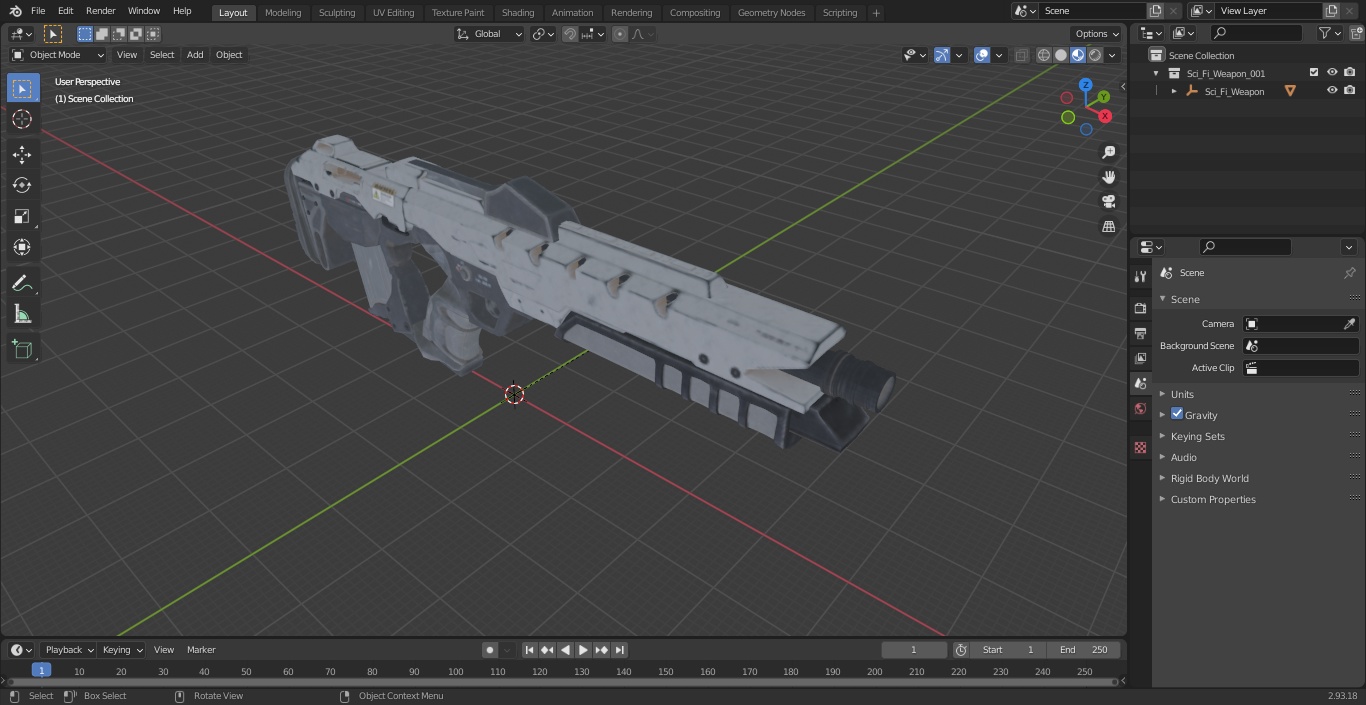Hide Sci_Fi_Weapon object with eye icon
The width and height of the screenshot is (1366, 705).
(1332, 91)
